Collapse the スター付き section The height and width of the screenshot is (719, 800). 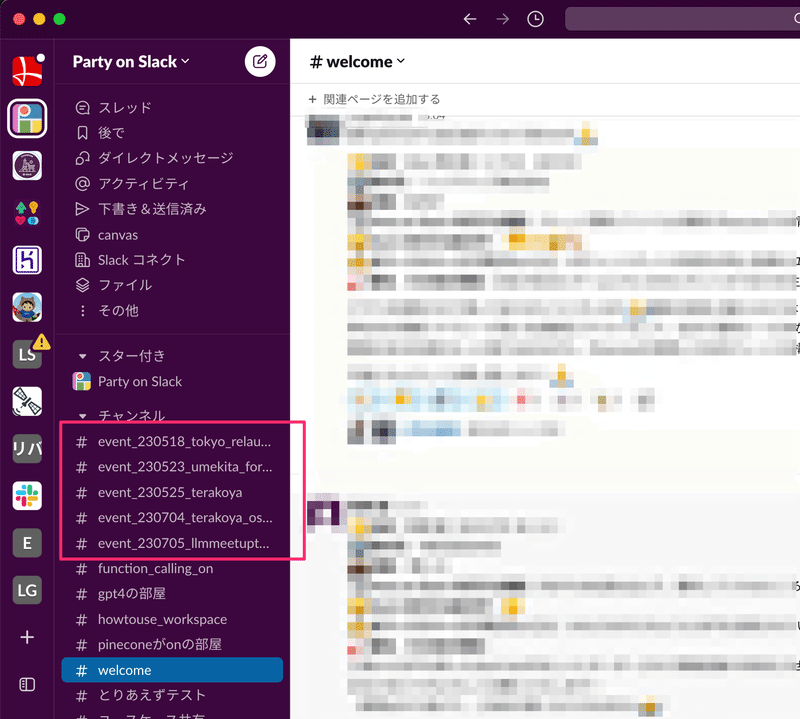point(83,356)
